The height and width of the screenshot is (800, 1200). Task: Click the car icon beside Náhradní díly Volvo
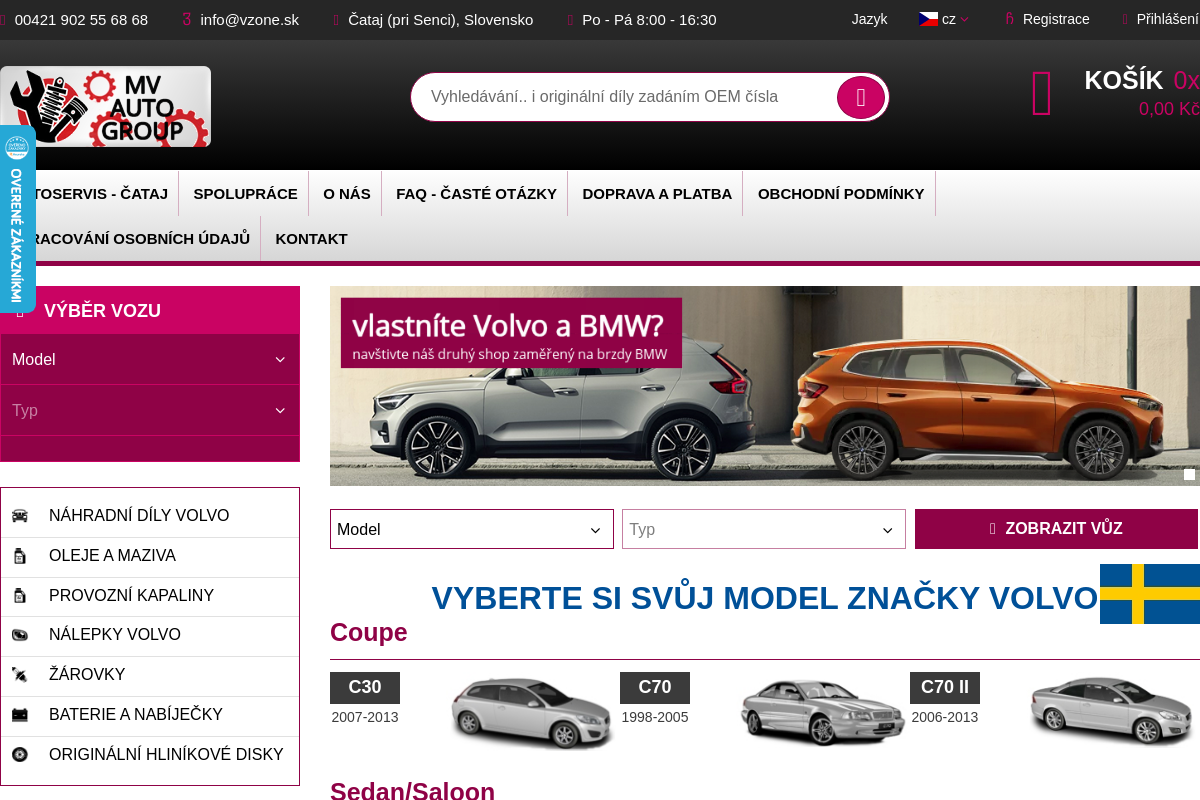(20, 516)
